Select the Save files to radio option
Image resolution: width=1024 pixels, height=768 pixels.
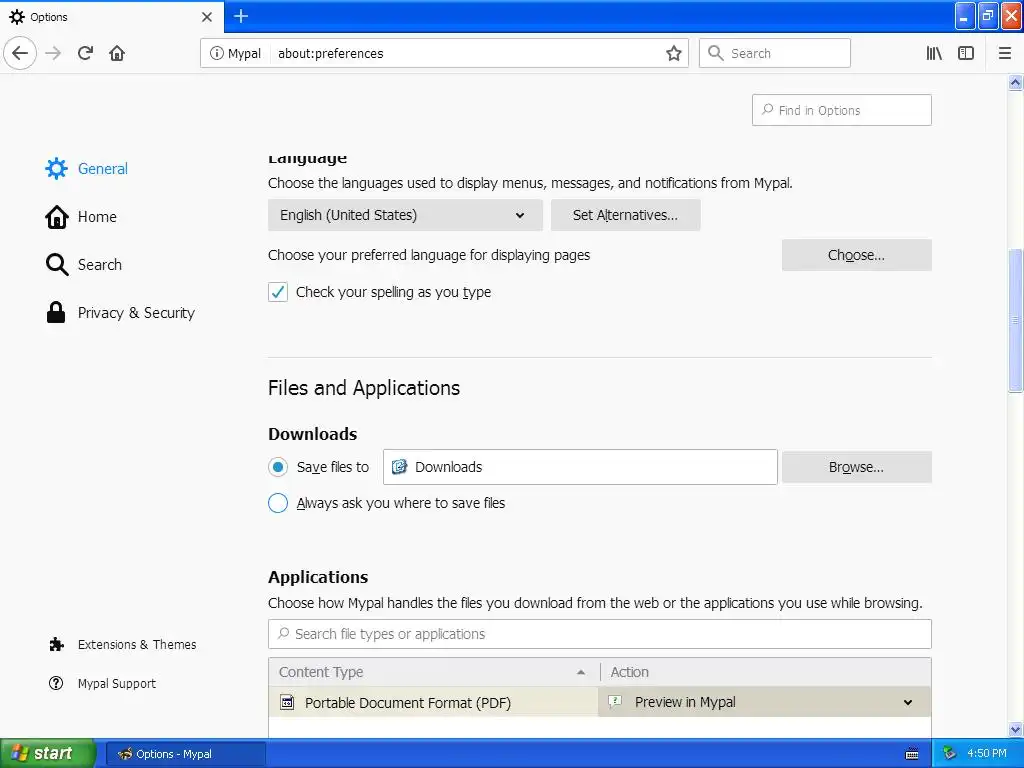click(x=278, y=467)
